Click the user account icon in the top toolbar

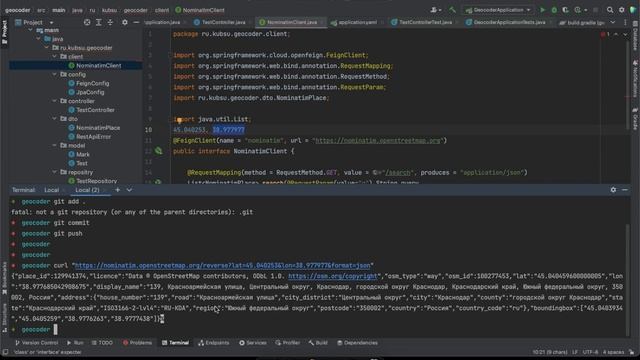[x=436, y=10]
